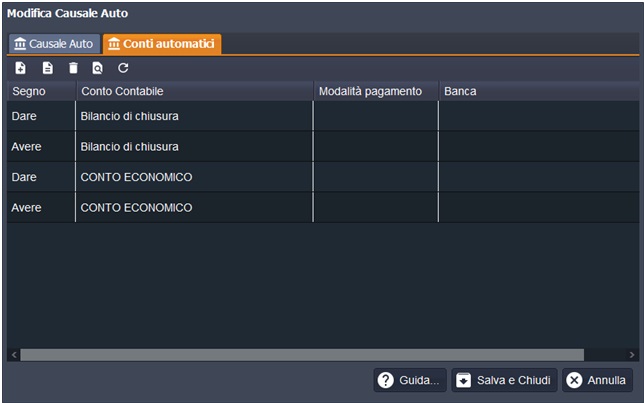Click the horizontal scrollbar thumb
The image size is (644, 403).
click(x=300, y=354)
